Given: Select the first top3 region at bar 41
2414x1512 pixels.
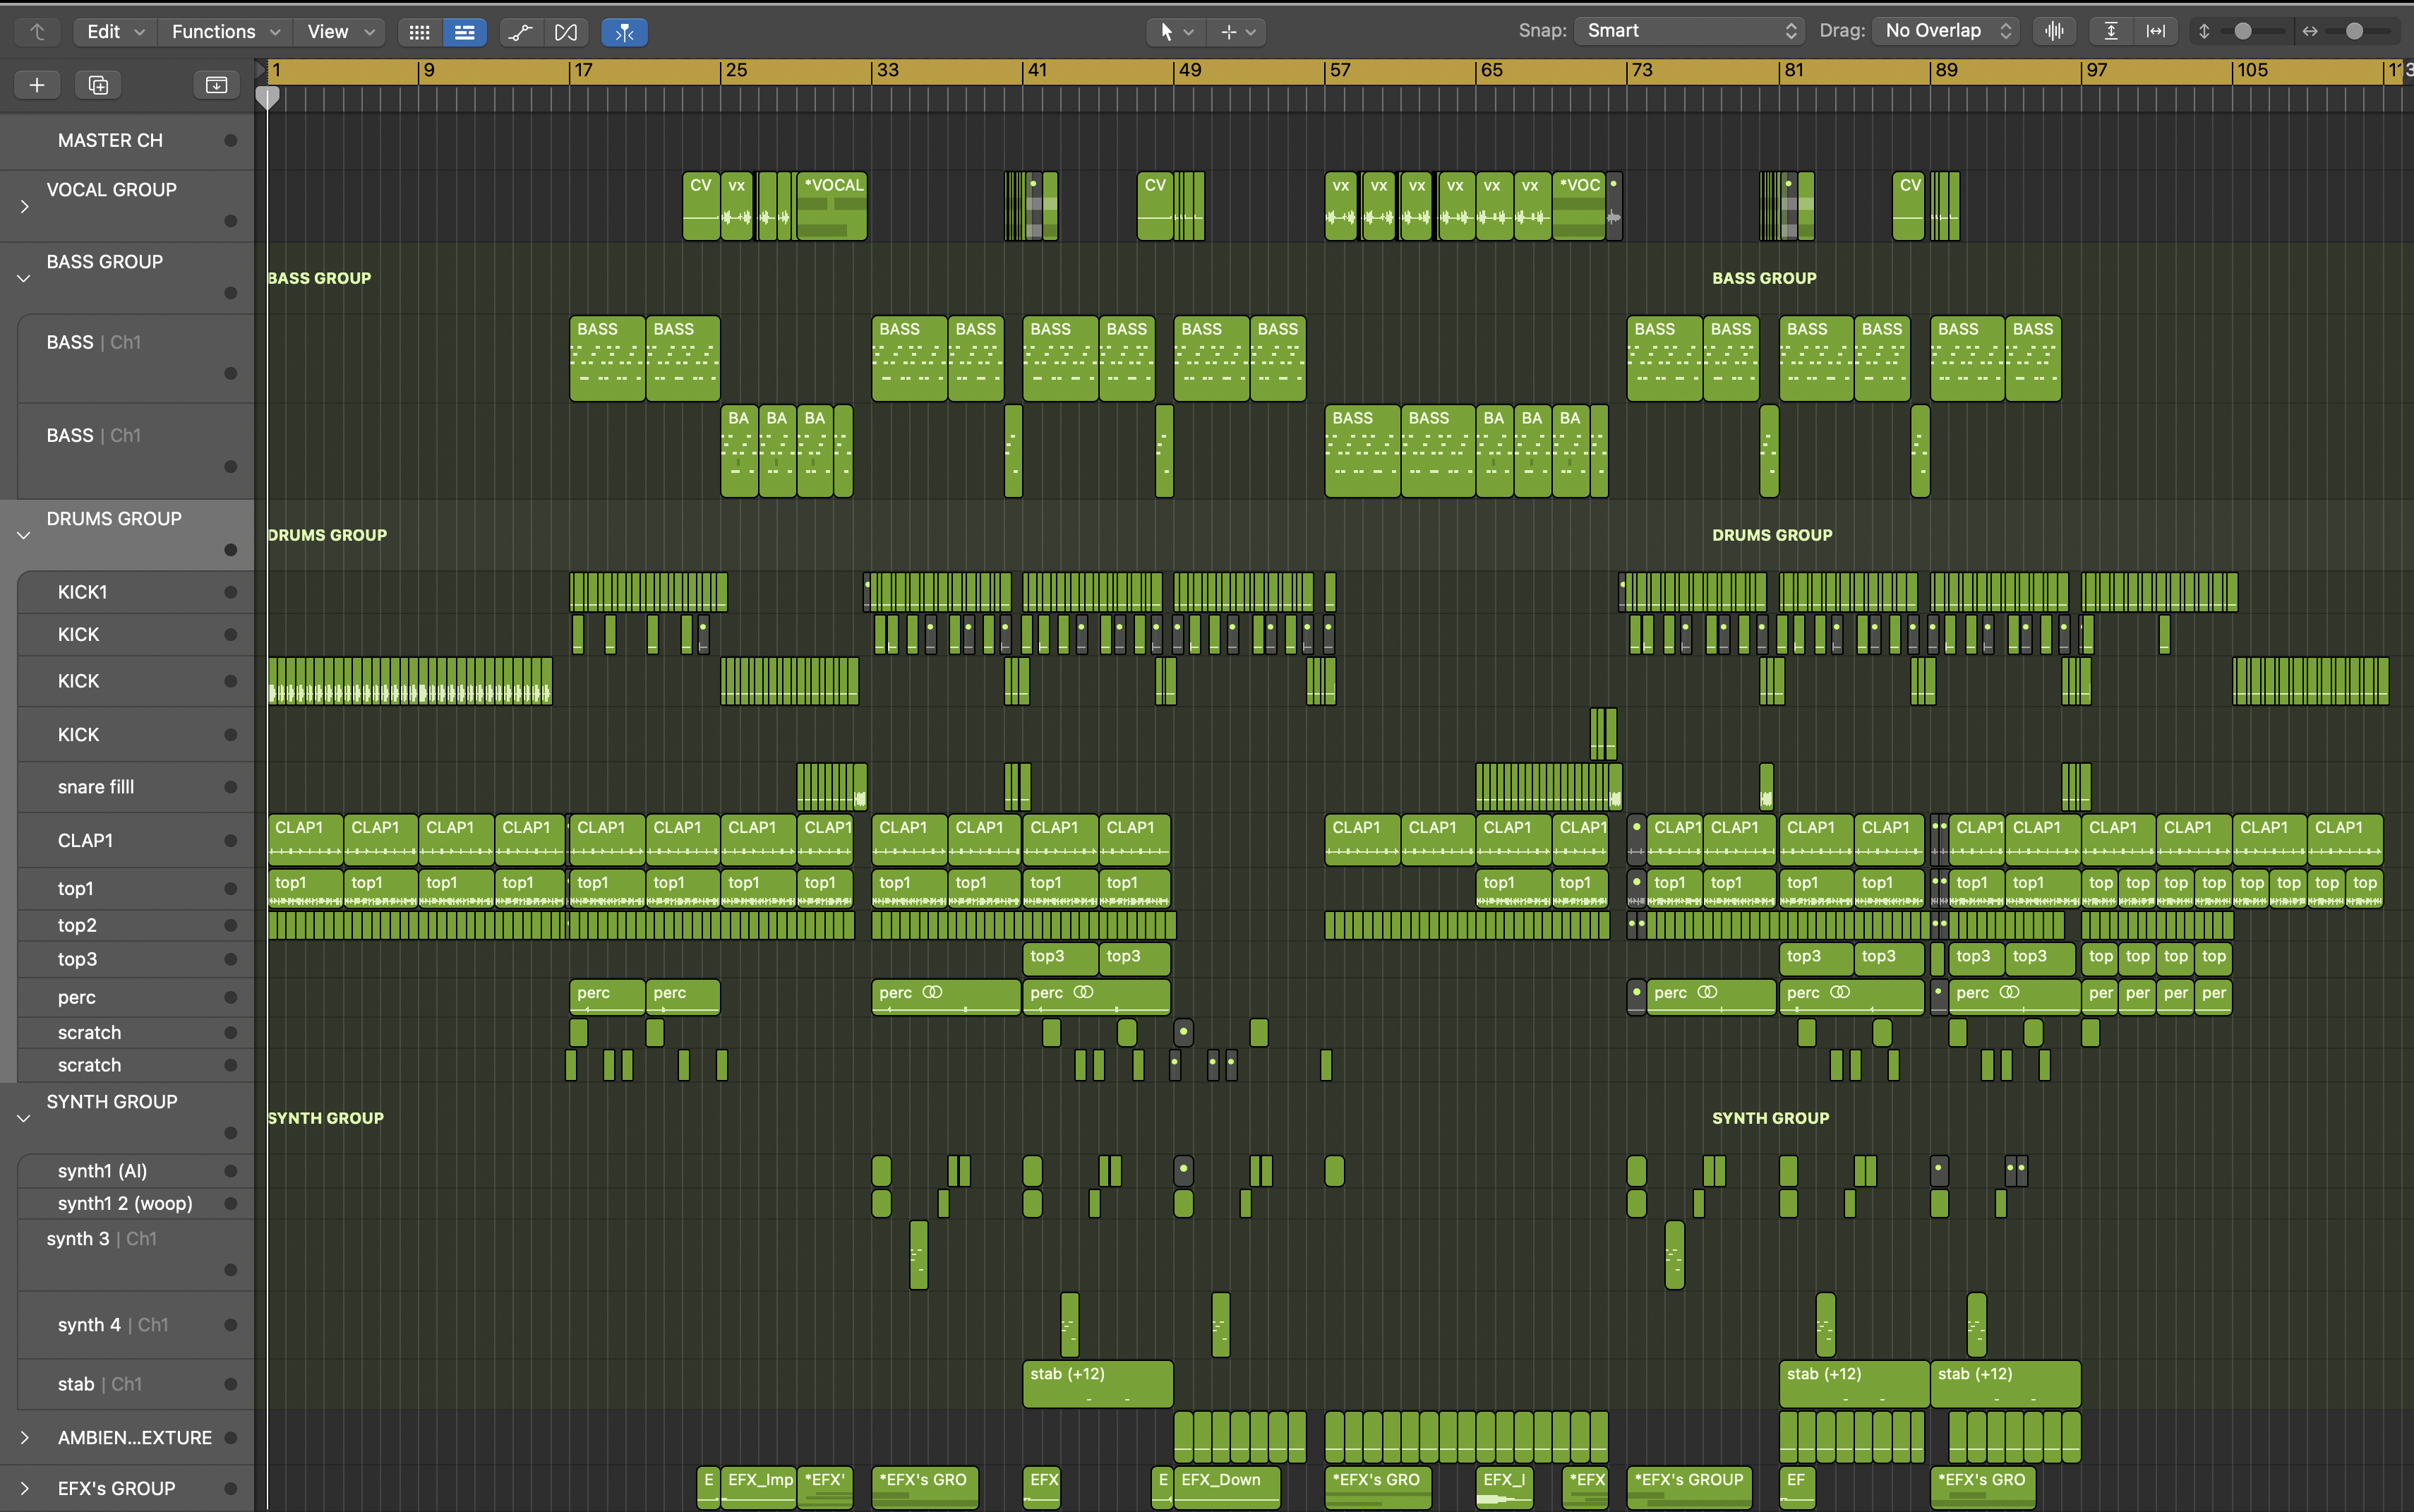Looking at the screenshot, I should [1060, 958].
